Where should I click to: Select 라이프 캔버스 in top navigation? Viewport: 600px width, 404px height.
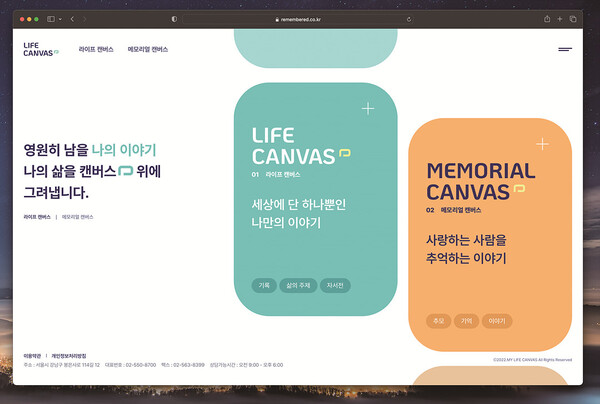97,49
